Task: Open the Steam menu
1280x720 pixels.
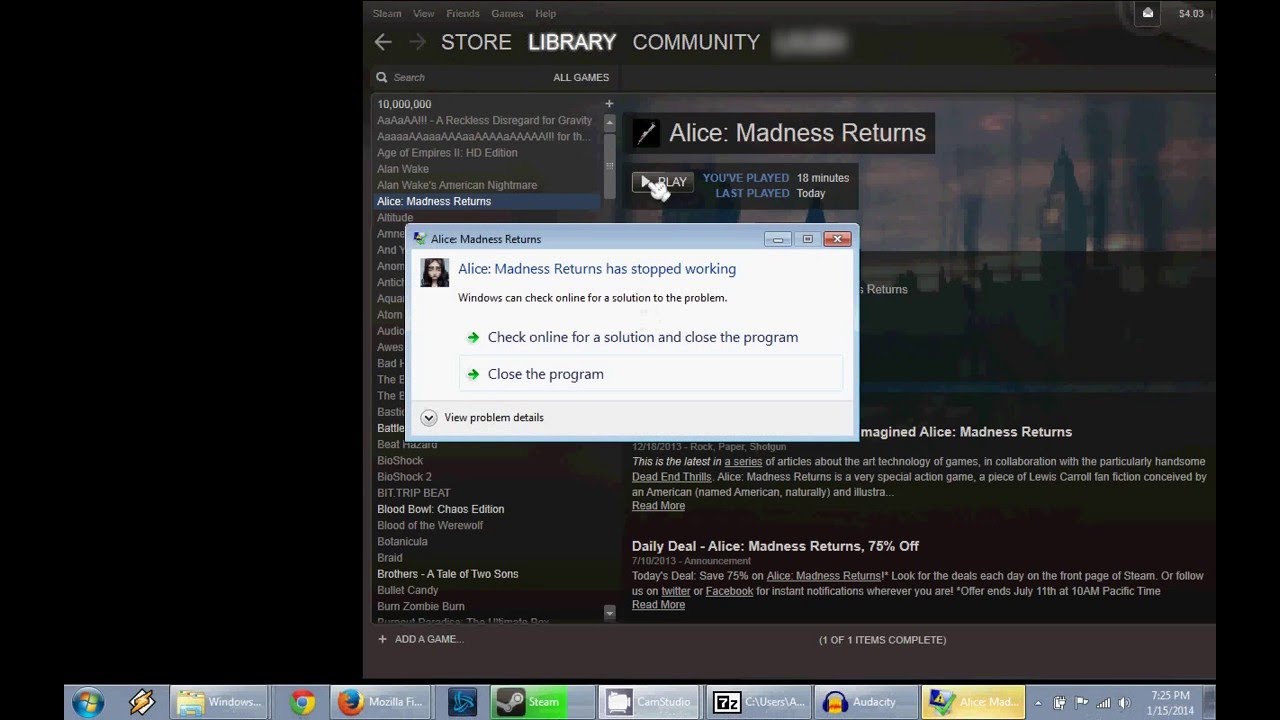Action: (387, 13)
